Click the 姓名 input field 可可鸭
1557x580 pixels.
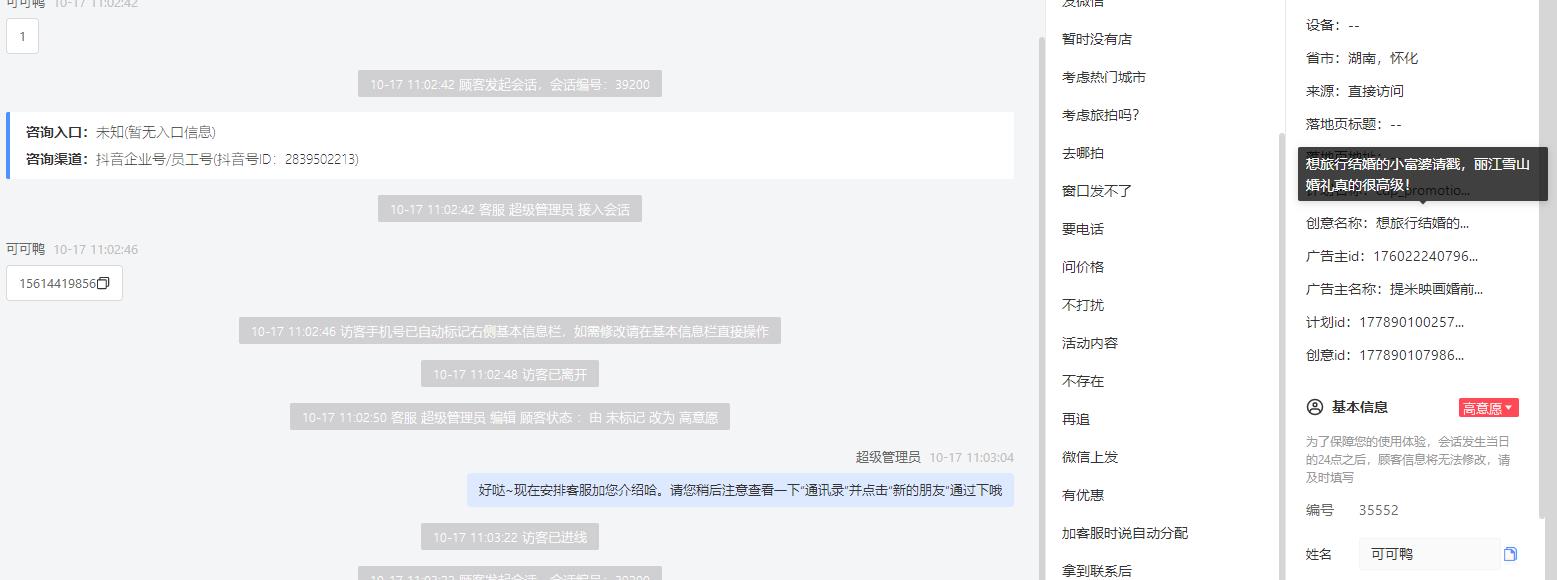tap(1429, 554)
